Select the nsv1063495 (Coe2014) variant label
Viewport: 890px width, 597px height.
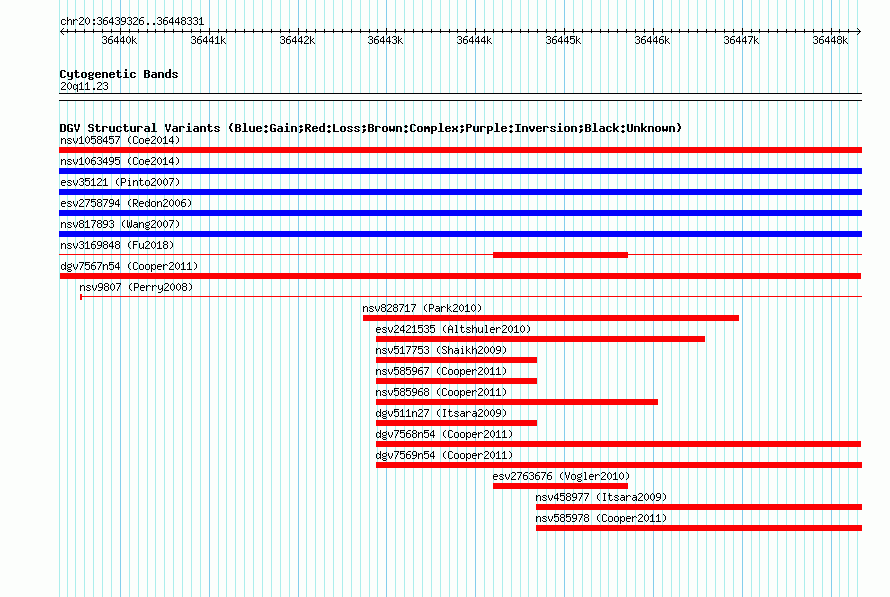coord(120,161)
